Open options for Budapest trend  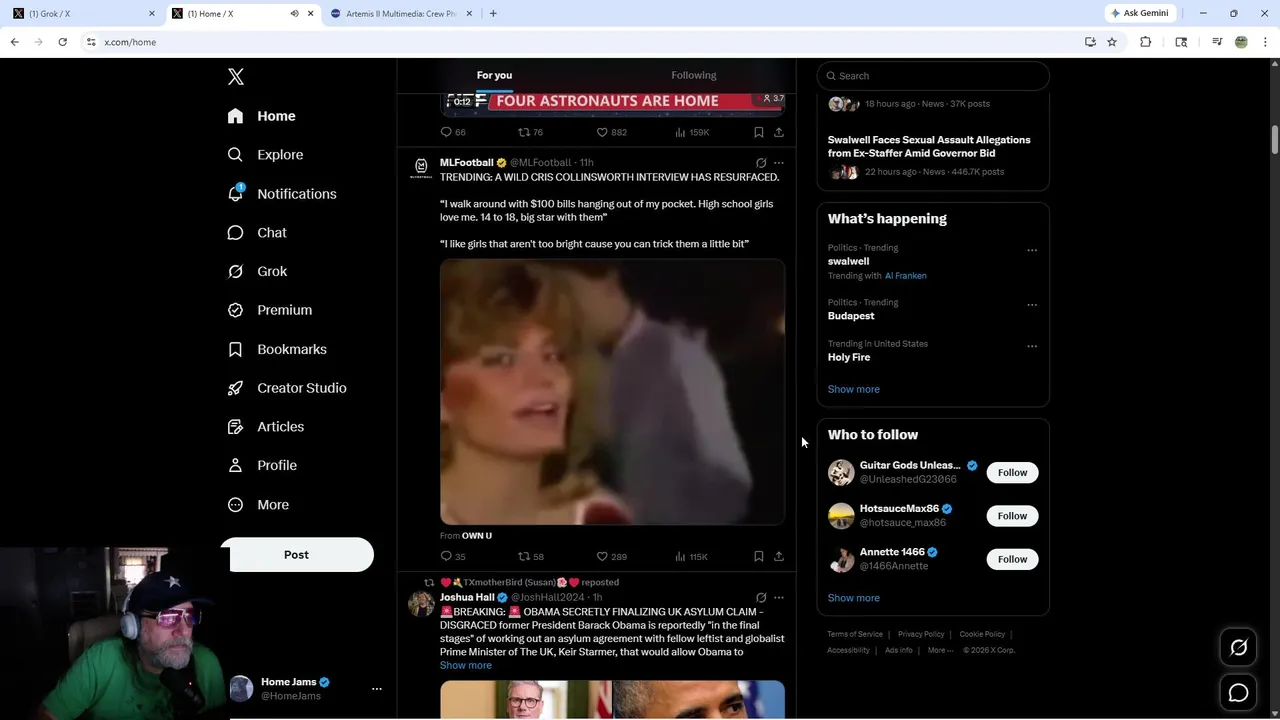1032,305
